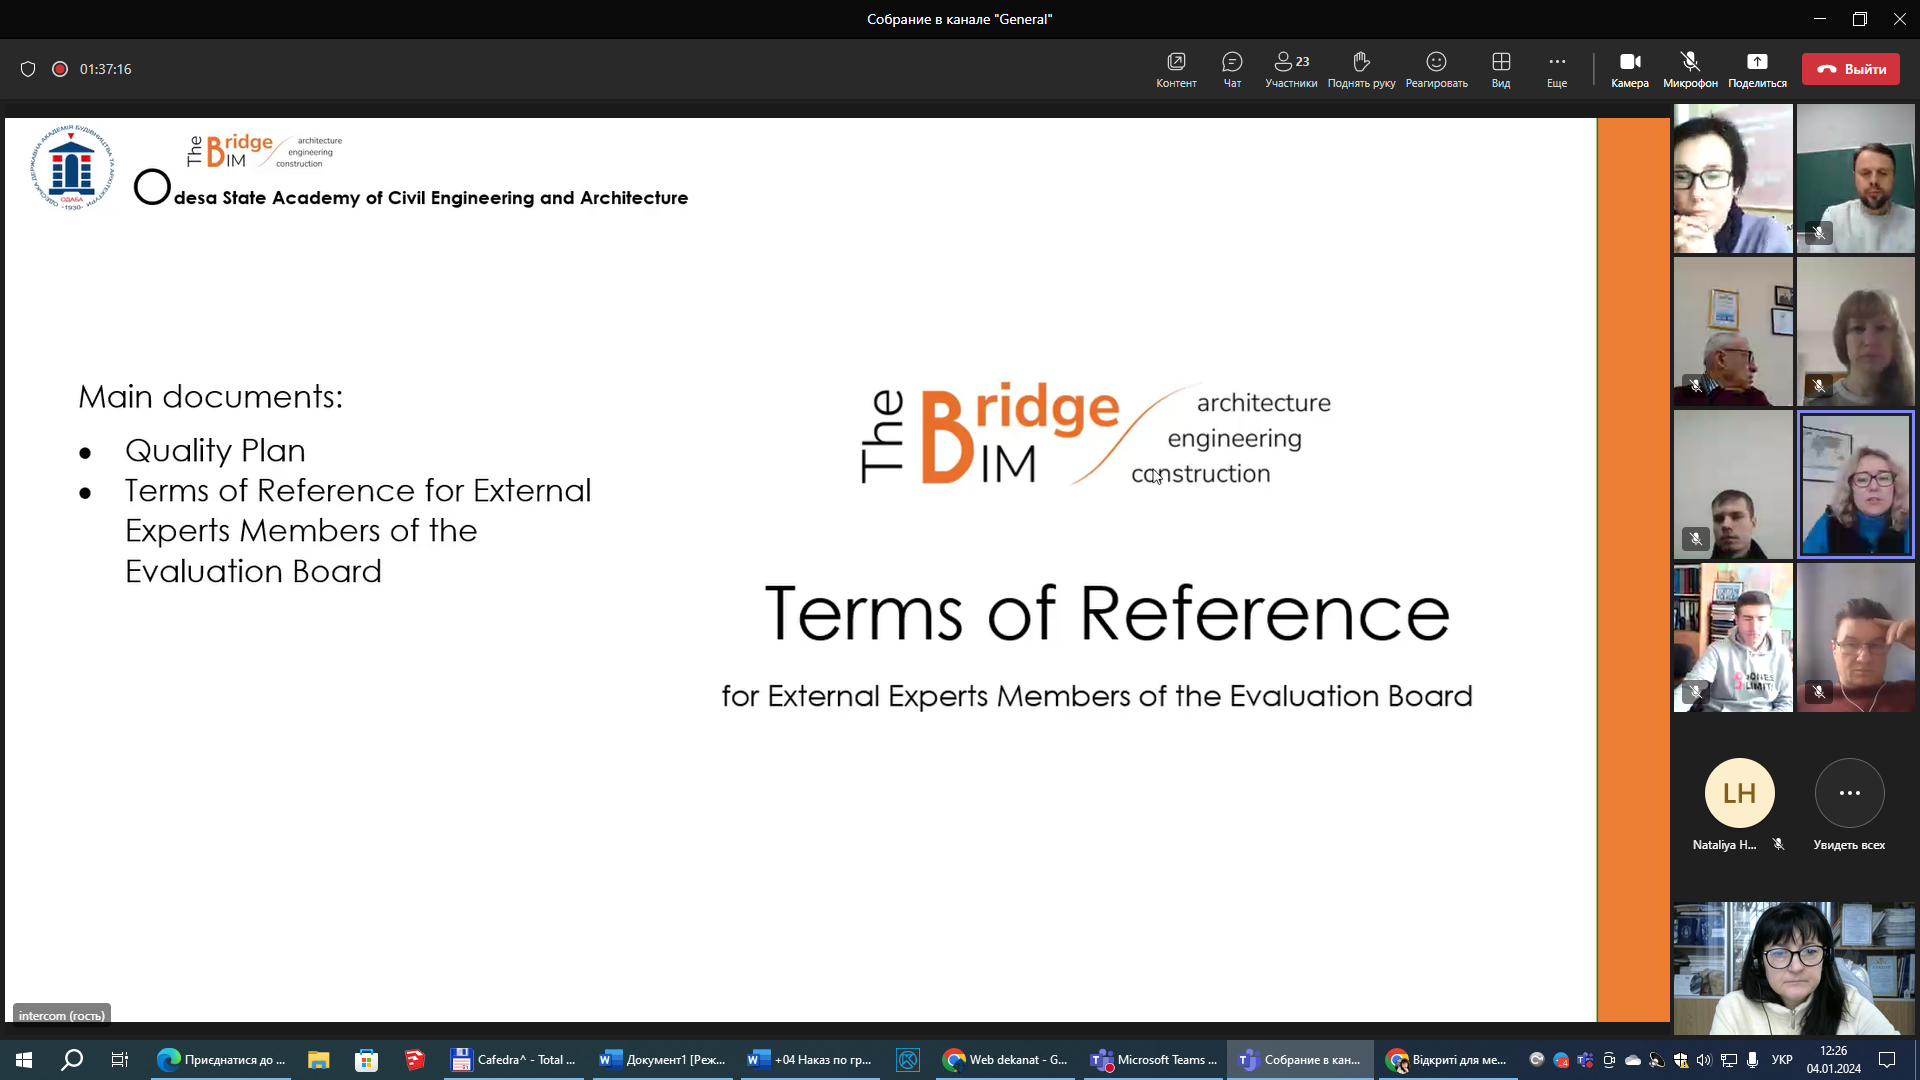1920x1080 pixels.
Task: Click See all (Увидеть всех) participants button
Action: (1849, 793)
